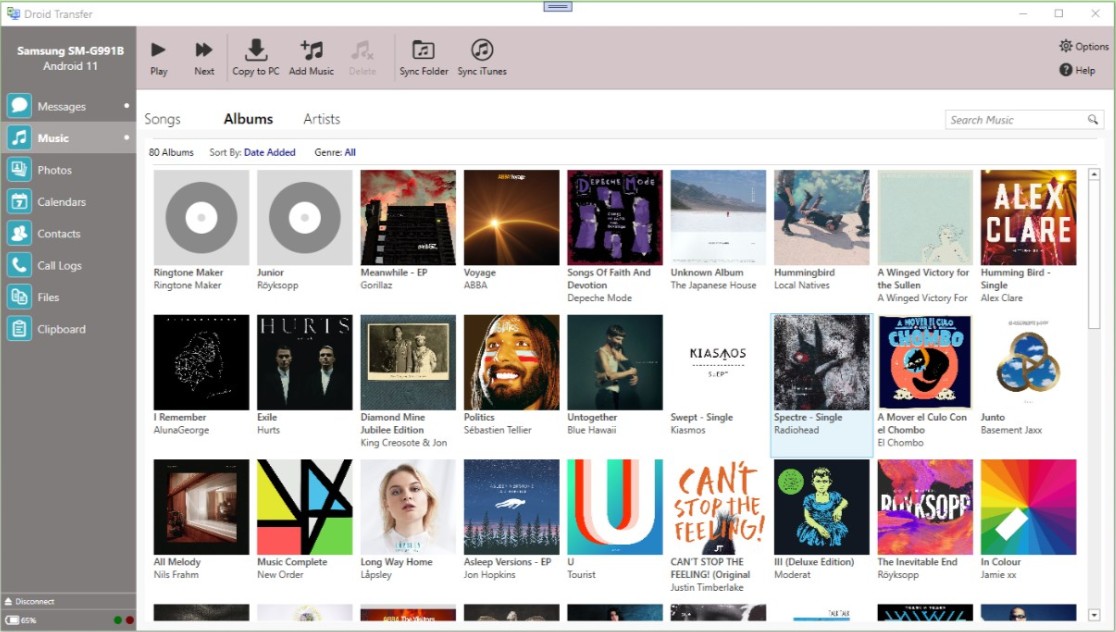Click scrollbar down arrow
Image resolution: width=1116 pixels, height=632 pixels.
[1095, 614]
